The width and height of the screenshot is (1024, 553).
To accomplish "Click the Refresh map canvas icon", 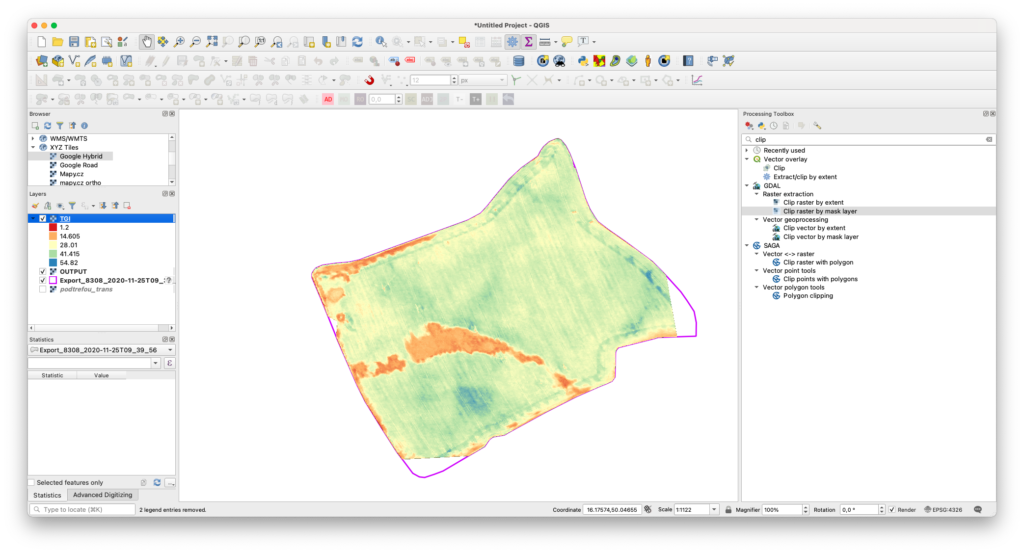I will pyautogui.click(x=357, y=42).
